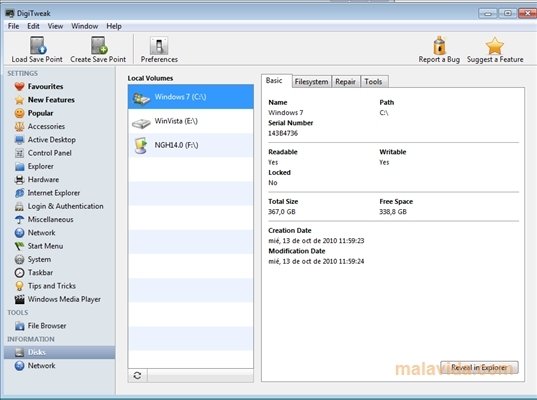Switch to the Filesystem tab

coord(312,82)
